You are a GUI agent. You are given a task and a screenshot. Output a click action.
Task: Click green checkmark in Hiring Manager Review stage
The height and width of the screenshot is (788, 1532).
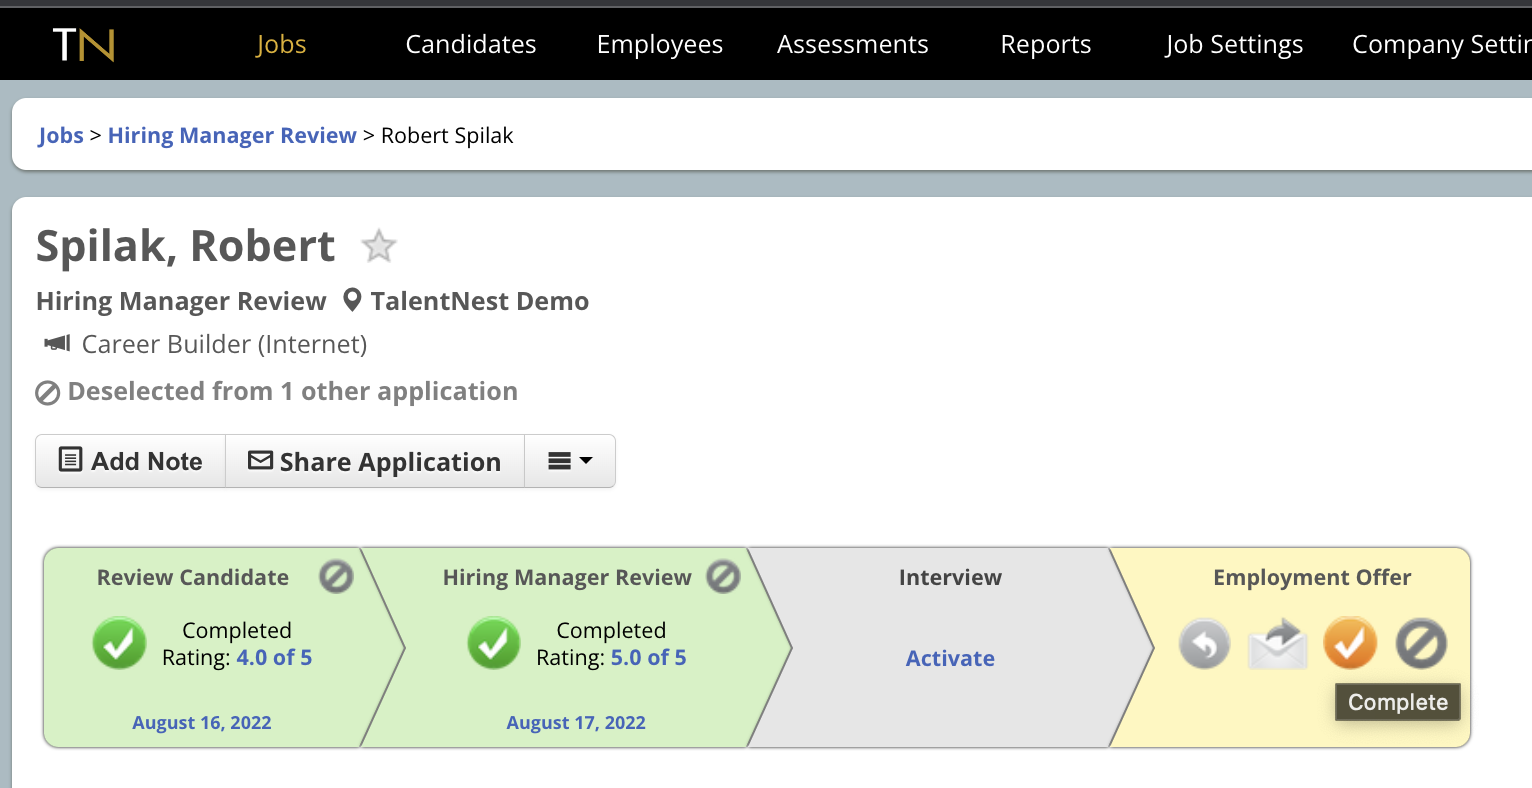[x=494, y=643]
